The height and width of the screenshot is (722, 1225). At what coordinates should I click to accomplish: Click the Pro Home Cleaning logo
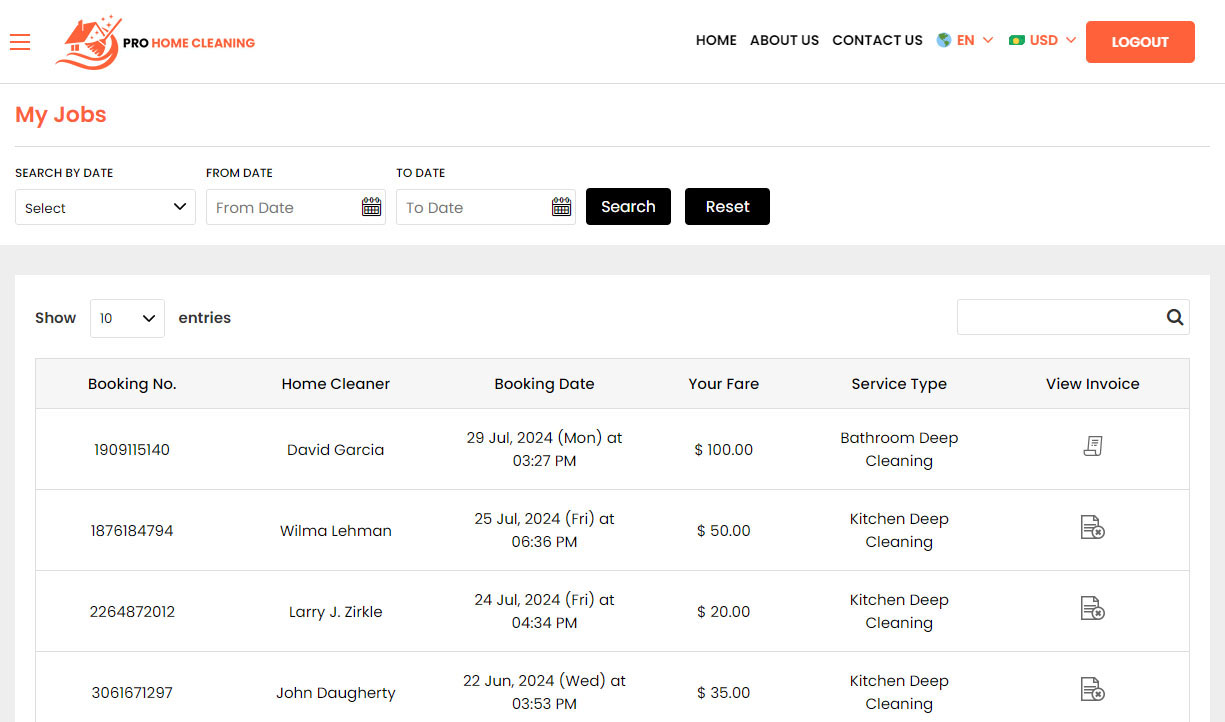[155, 41]
